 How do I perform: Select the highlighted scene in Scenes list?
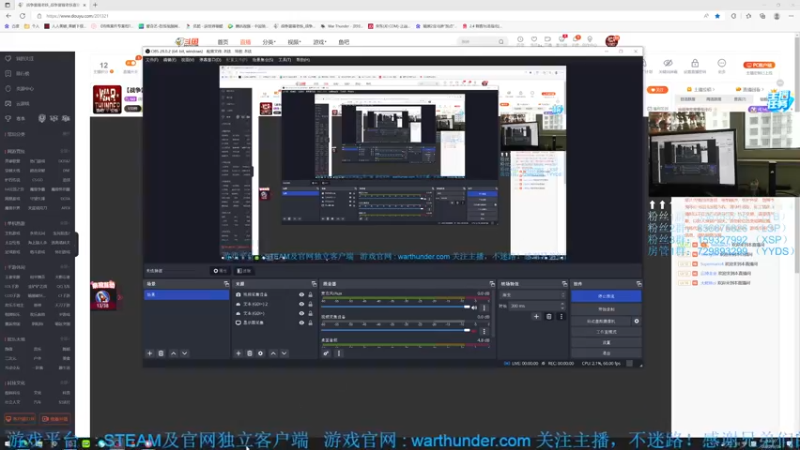point(186,295)
